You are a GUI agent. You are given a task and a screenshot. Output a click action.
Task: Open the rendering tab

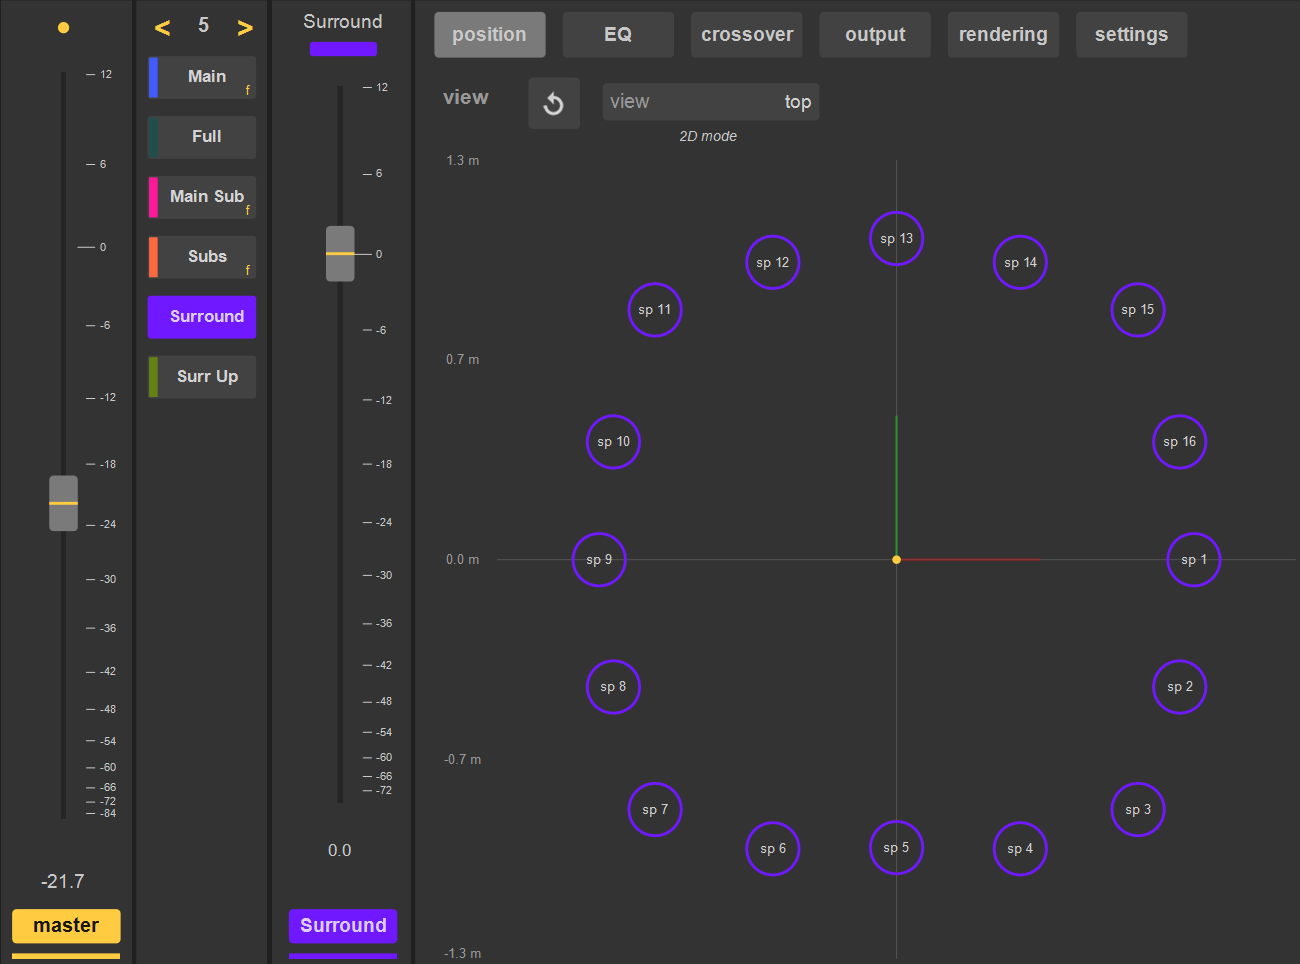click(x=1003, y=35)
